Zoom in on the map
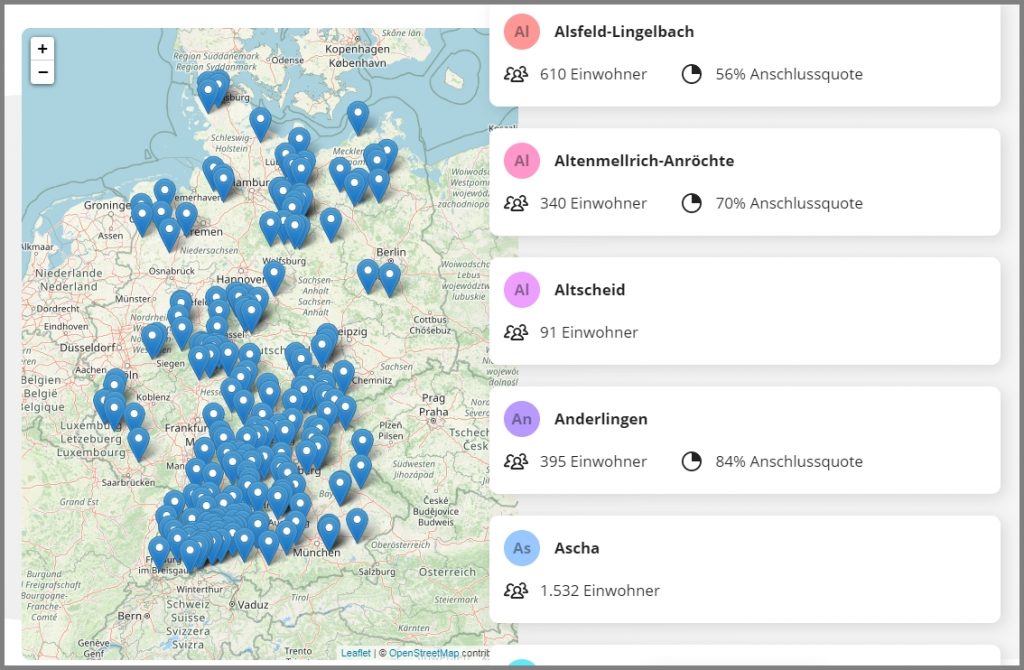 pos(42,49)
